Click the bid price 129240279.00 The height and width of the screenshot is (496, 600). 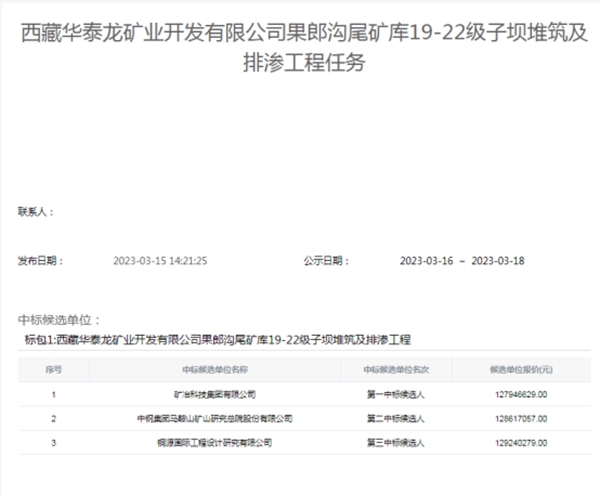(x=521, y=443)
